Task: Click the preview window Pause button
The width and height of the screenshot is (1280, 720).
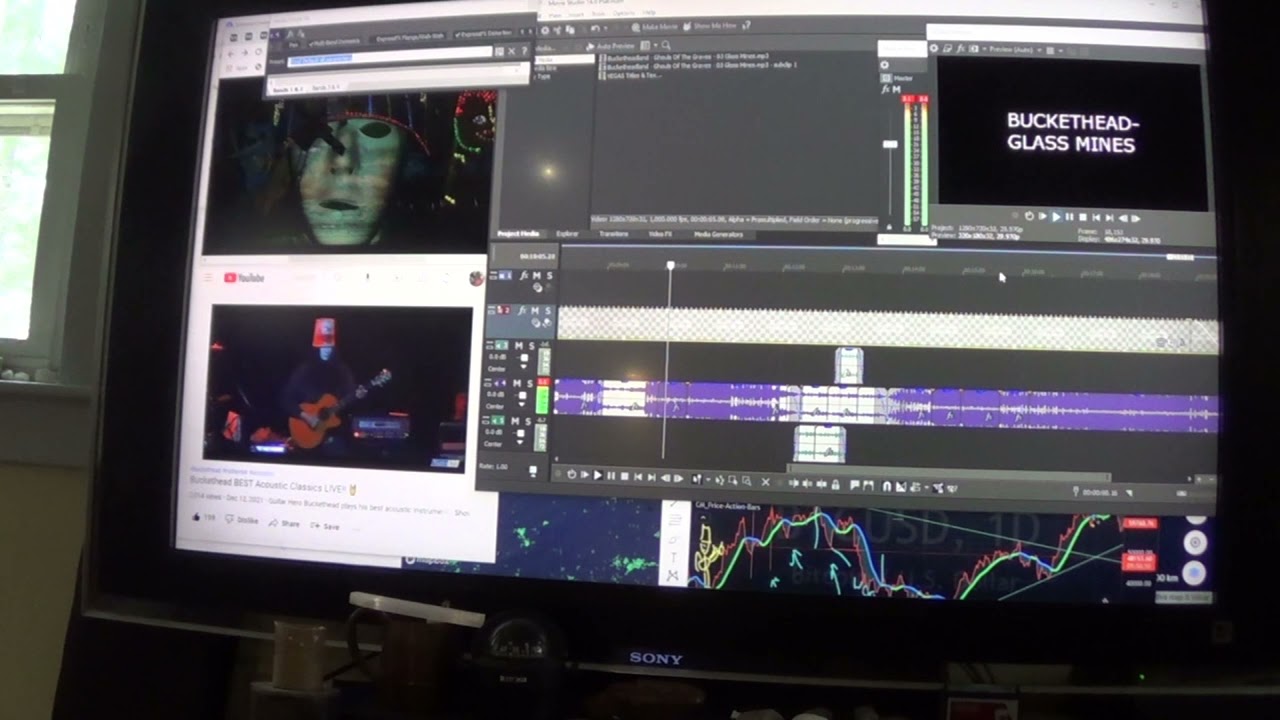Action: 1069,217
